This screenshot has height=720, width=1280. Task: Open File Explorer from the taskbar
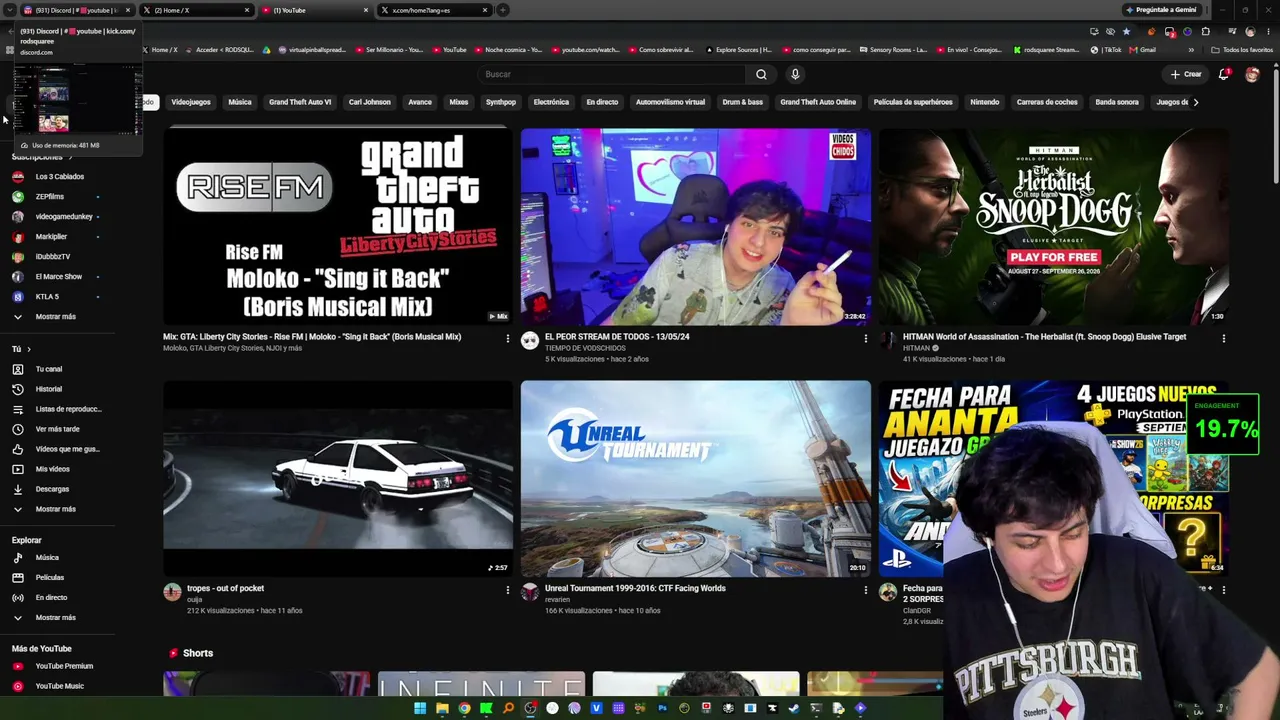(x=442, y=708)
